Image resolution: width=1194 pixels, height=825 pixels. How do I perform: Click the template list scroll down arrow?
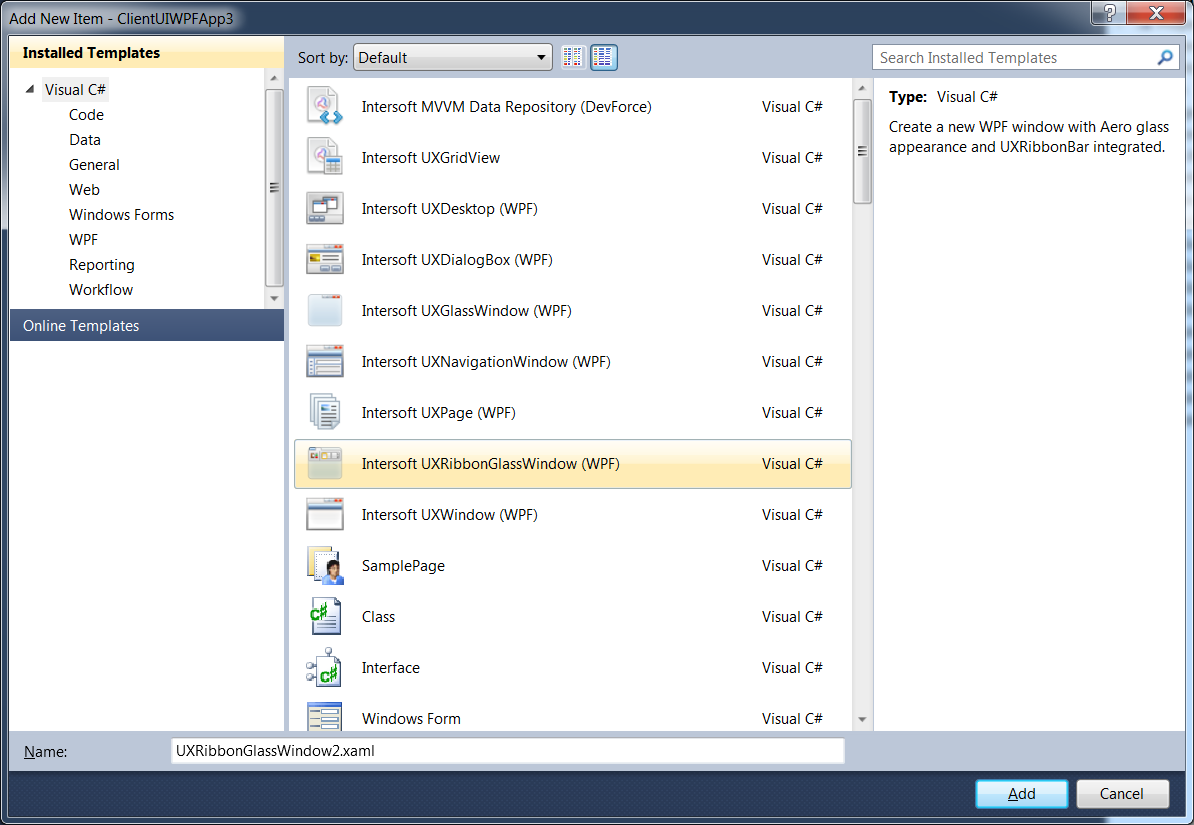pos(862,719)
